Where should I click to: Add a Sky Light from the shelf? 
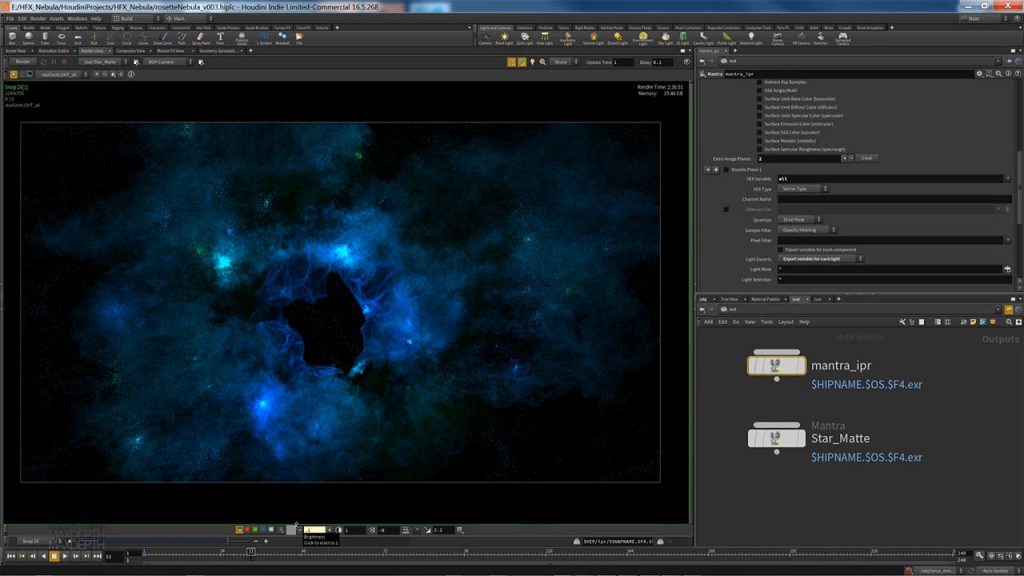665,39
